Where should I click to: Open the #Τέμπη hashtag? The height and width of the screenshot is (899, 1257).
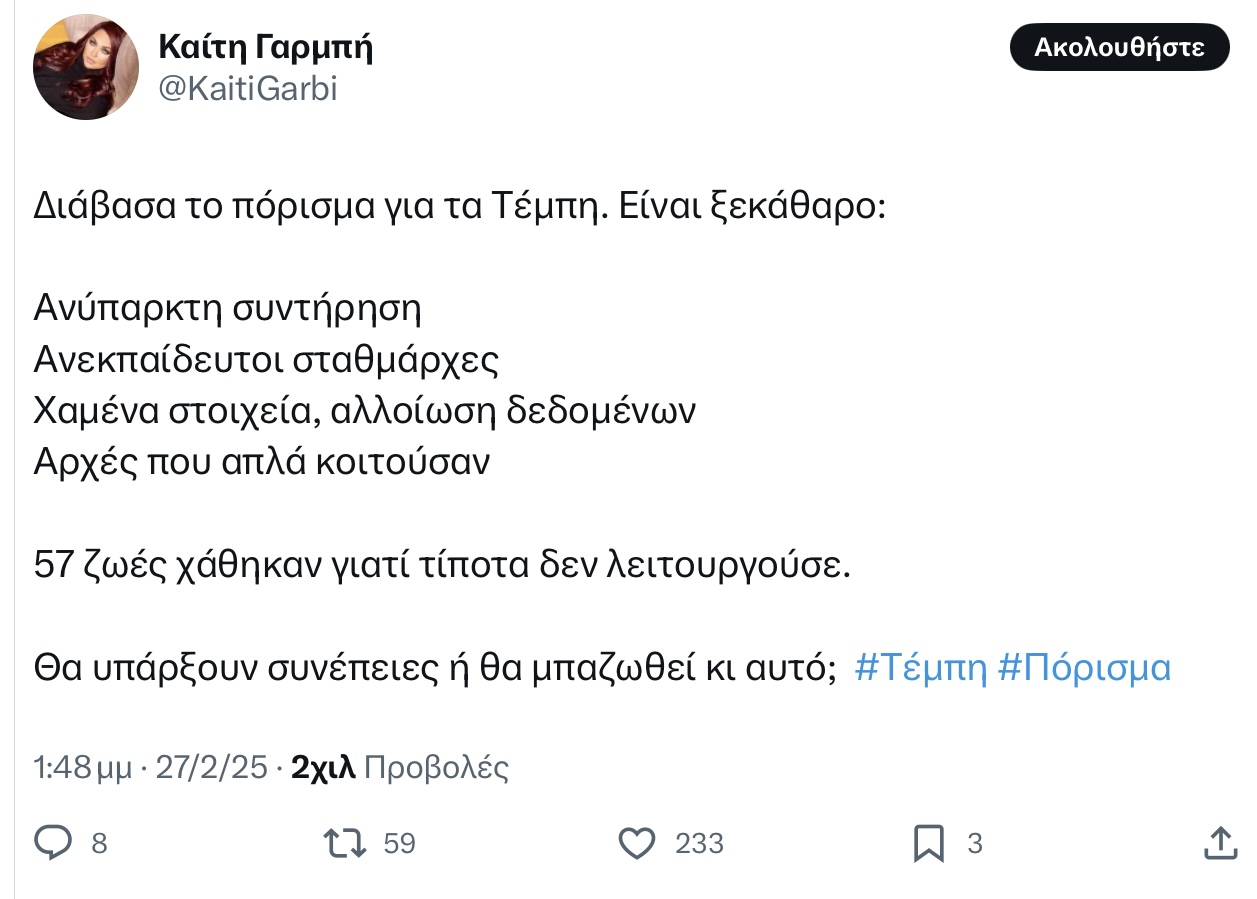click(921, 668)
